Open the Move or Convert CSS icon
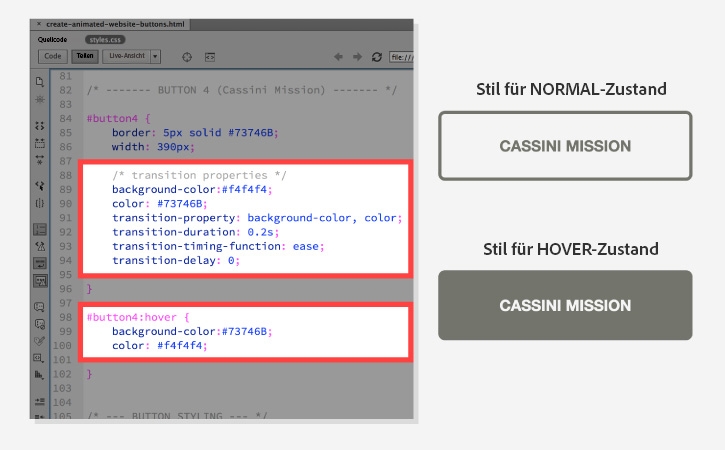 coord(40,375)
